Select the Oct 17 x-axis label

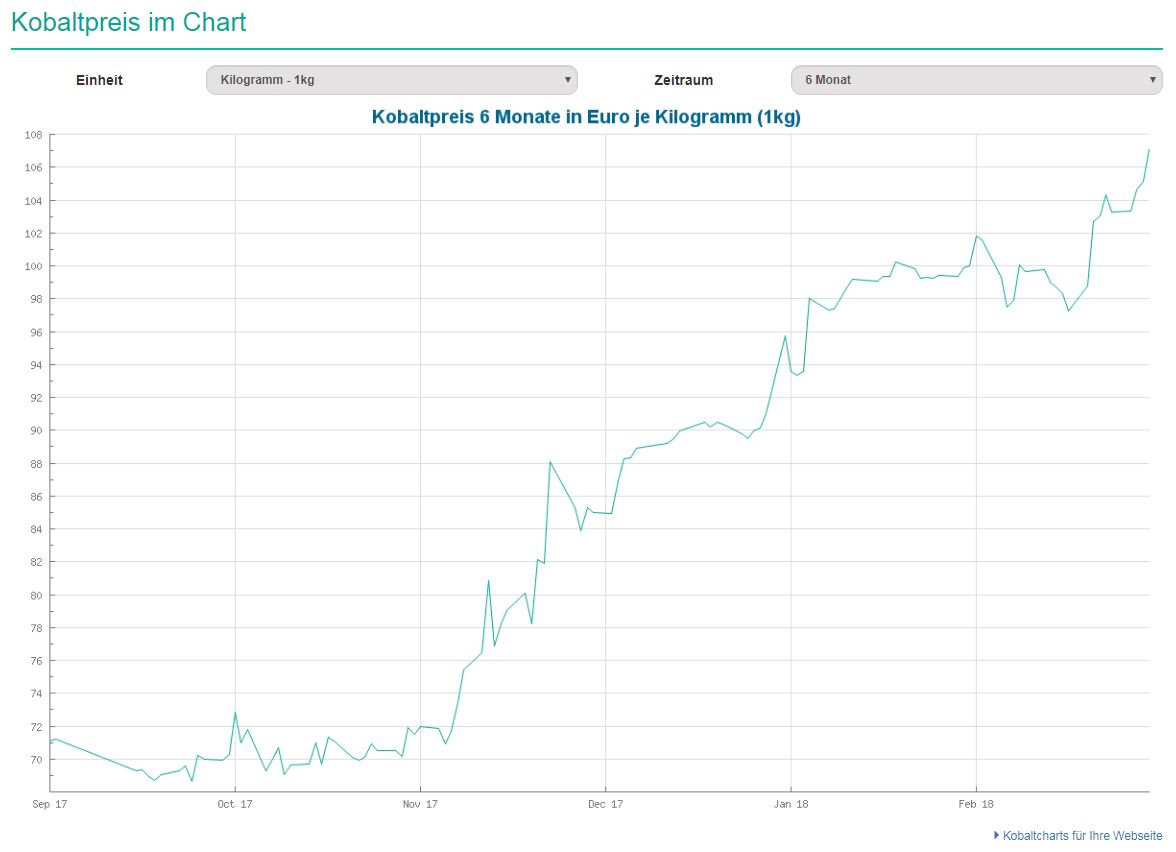coord(235,803)
